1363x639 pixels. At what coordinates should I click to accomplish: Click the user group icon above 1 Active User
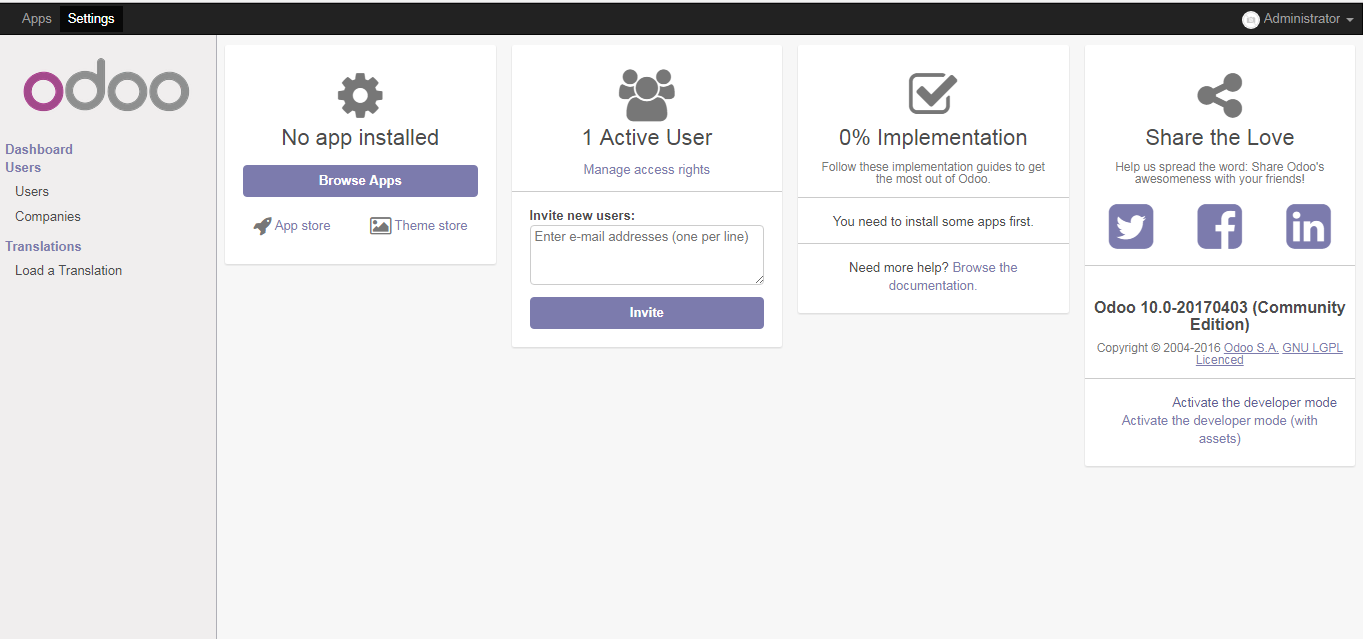click(x=646, y=94)
